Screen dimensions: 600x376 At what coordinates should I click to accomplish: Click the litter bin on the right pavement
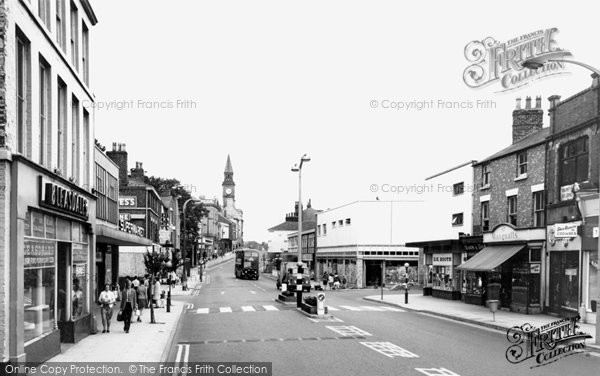pos(492,306)
